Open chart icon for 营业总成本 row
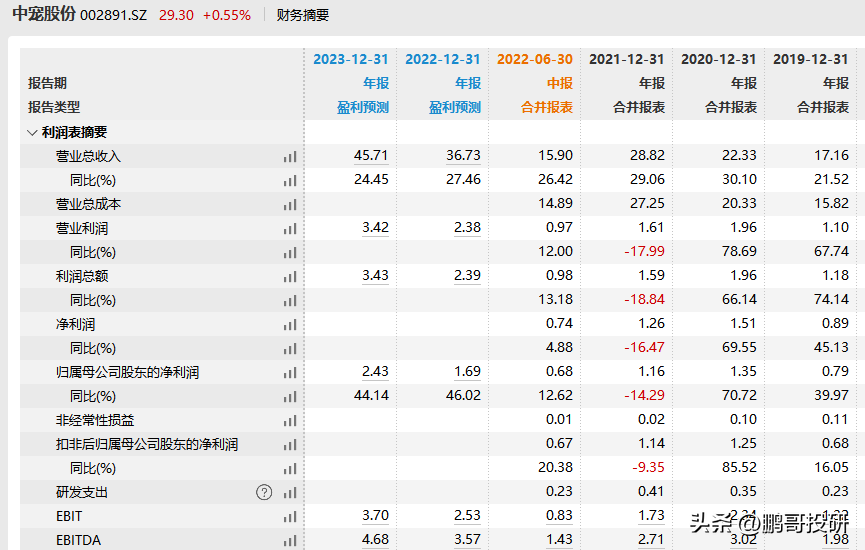The width and height of the screenshot is (865, 550). (x=290, y=205)
